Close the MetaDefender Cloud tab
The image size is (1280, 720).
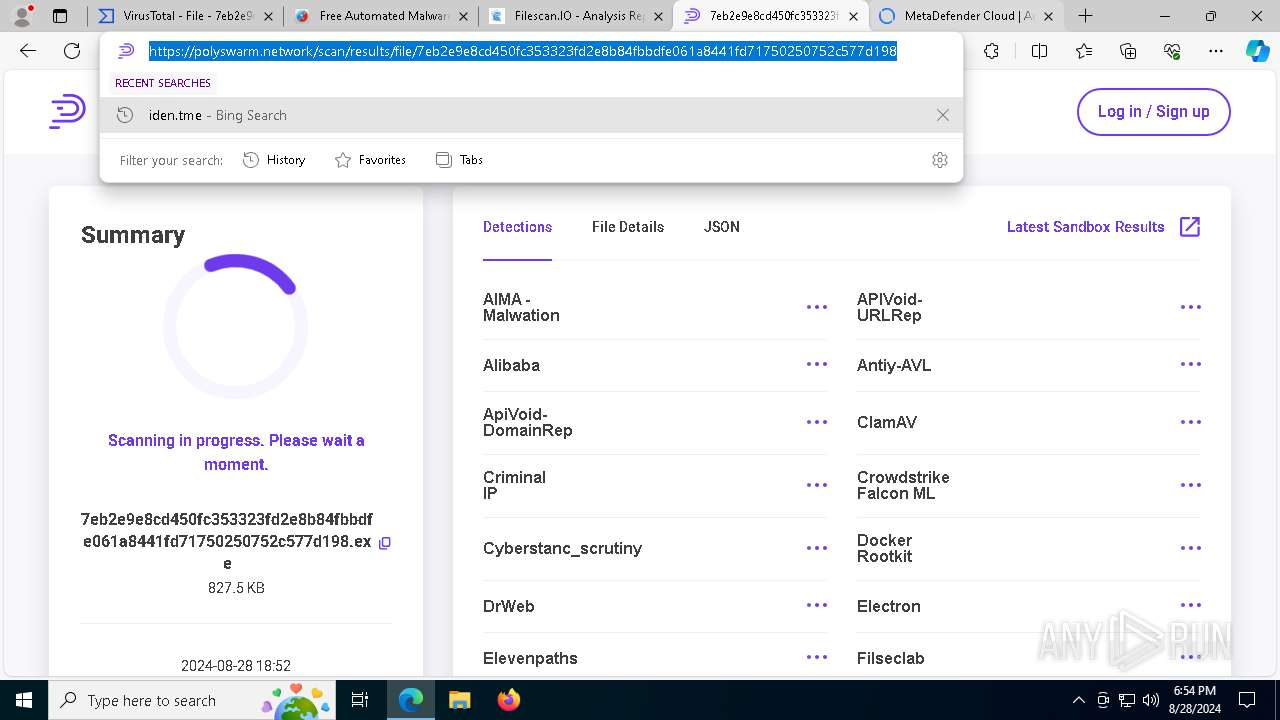1048,16
